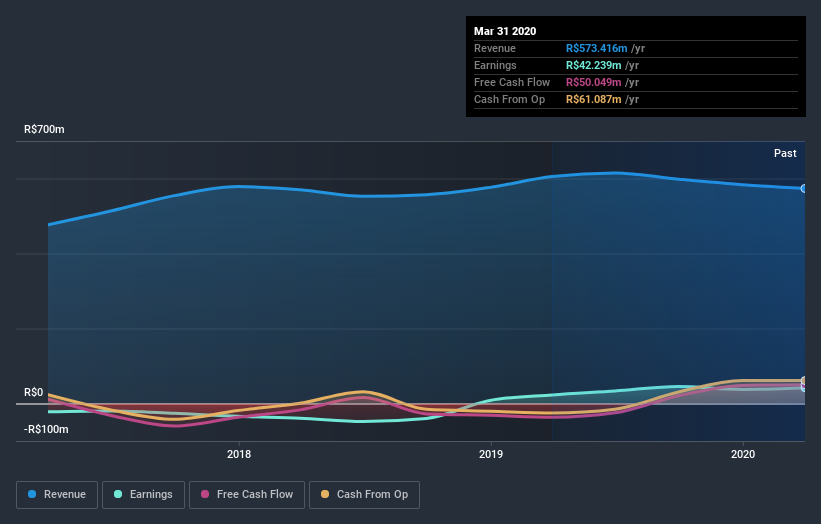This screenshot has height=524, width=821.
Task: Click the R$61.087m cash from op value
Action: pos(593,99)
